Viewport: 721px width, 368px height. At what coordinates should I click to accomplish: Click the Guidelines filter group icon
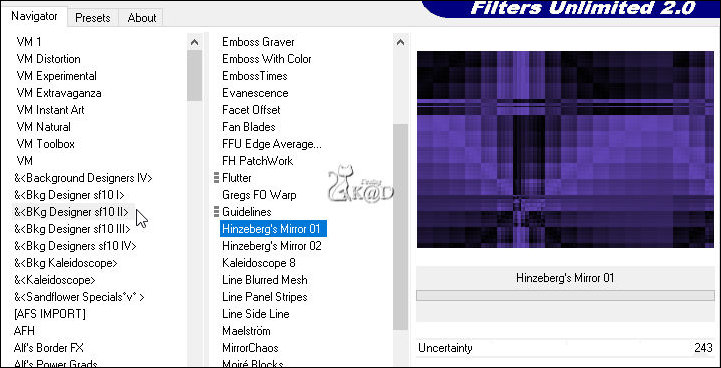click(x=216, y=212)
